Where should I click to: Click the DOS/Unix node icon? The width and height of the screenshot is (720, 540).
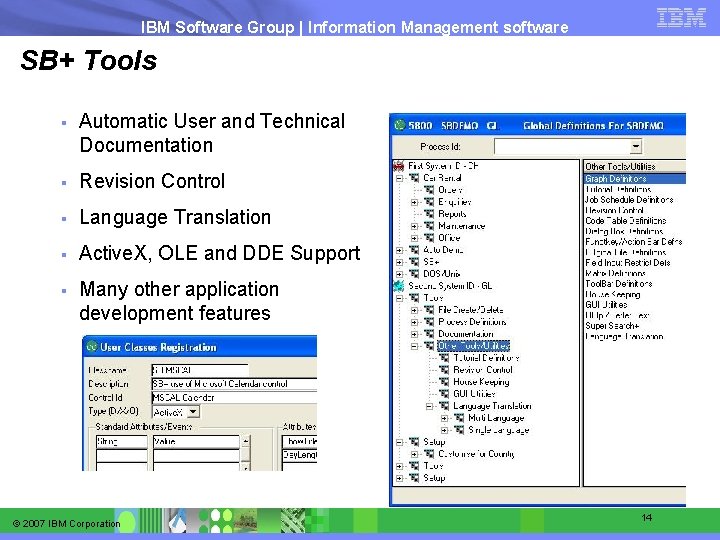click(414, 274)
